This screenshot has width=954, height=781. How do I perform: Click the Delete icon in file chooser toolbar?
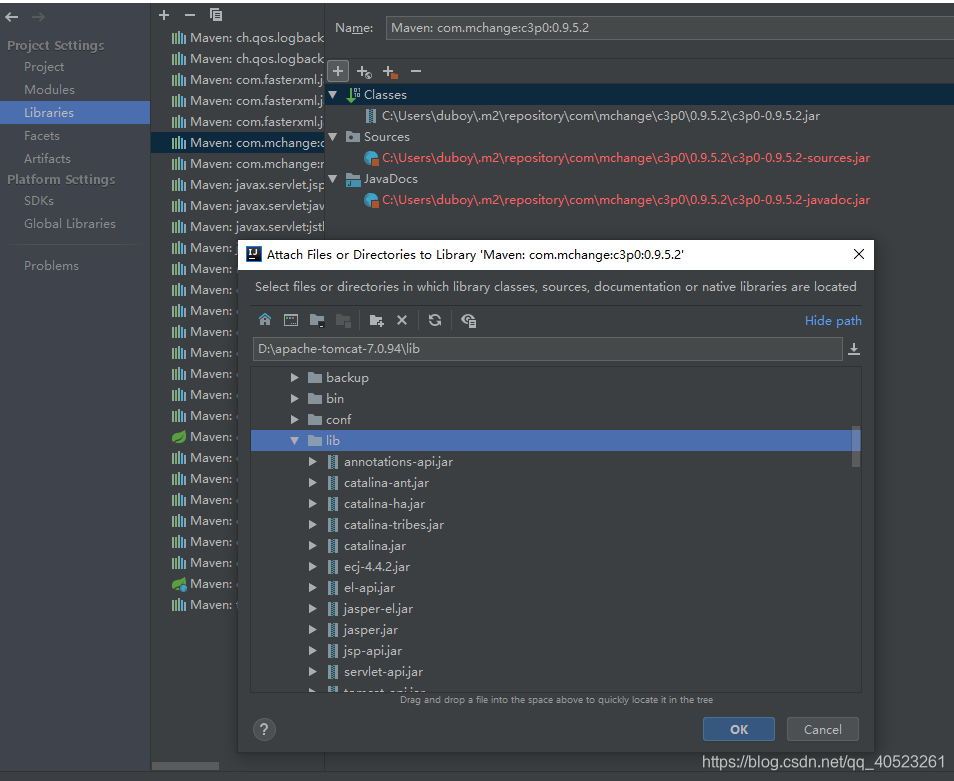(403, 320)
